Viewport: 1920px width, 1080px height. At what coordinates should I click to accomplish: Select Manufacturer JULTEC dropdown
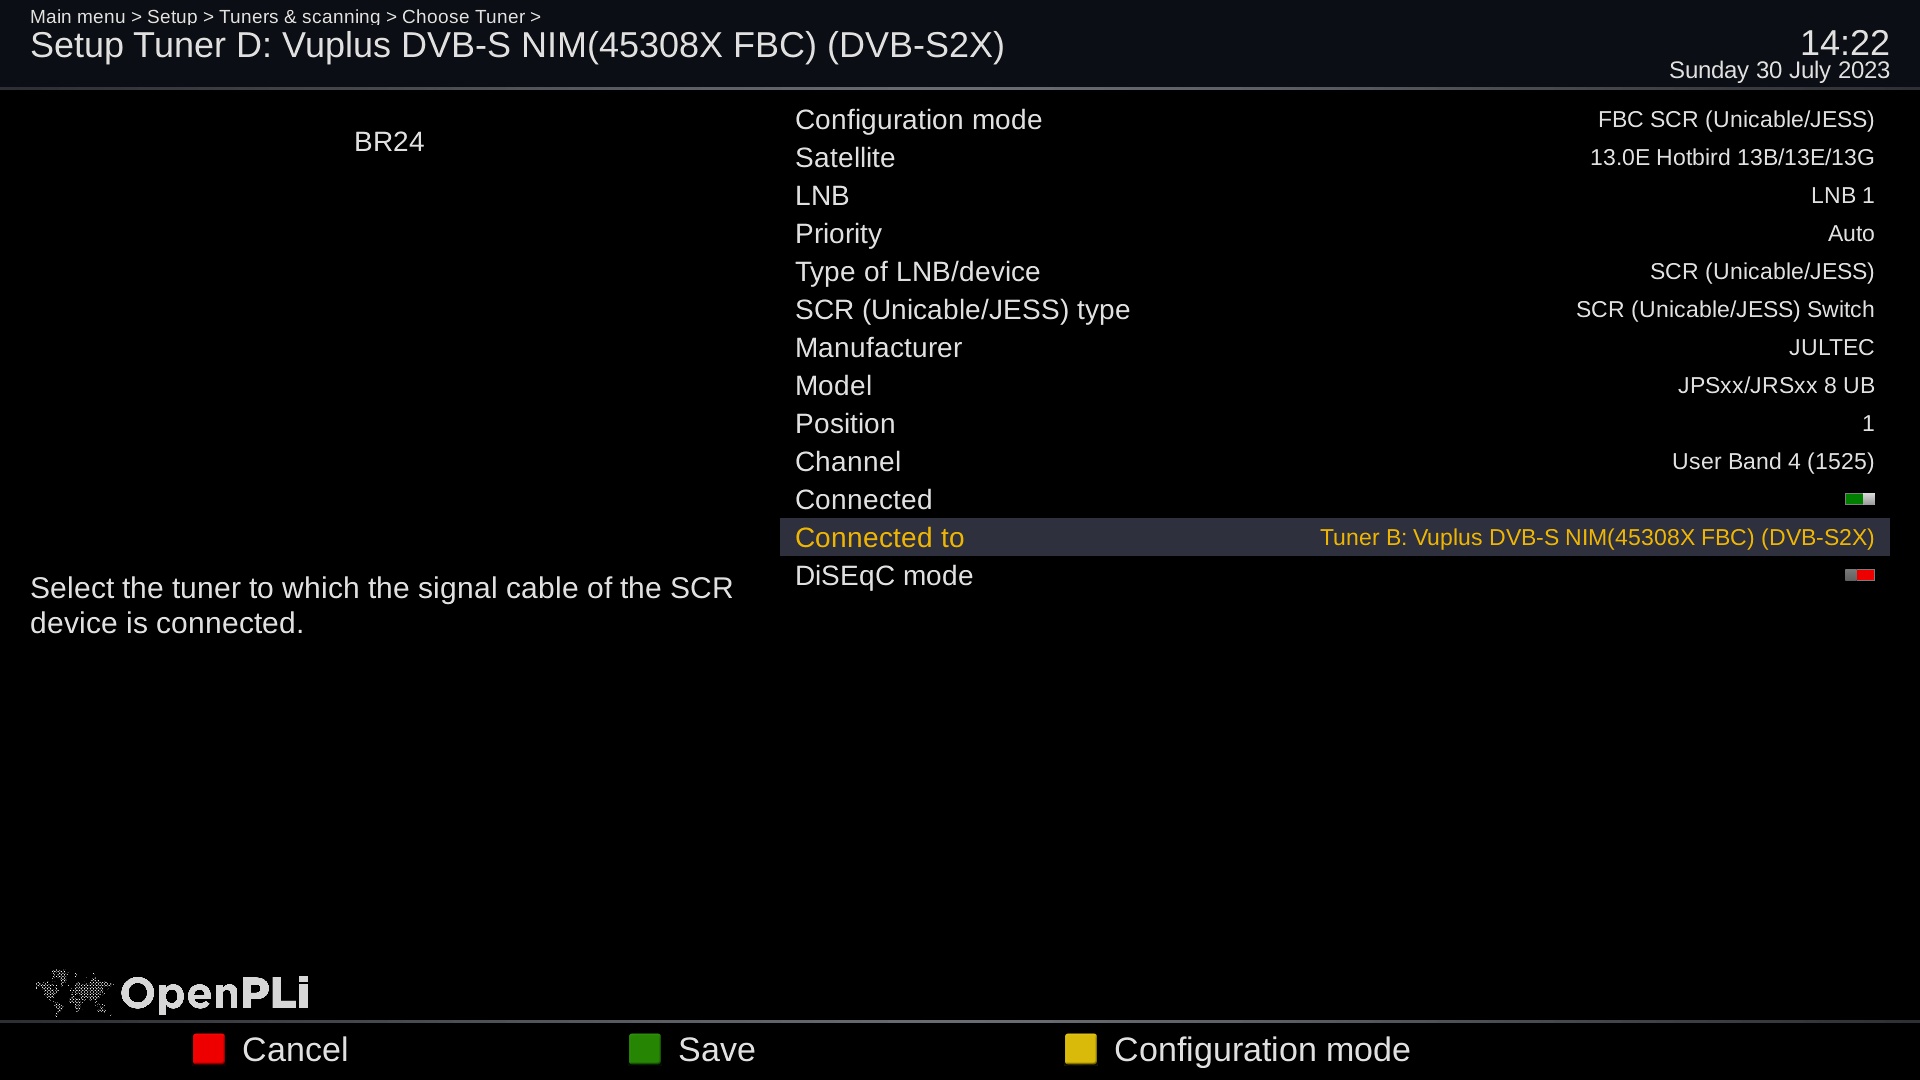tap(1832, 347)
